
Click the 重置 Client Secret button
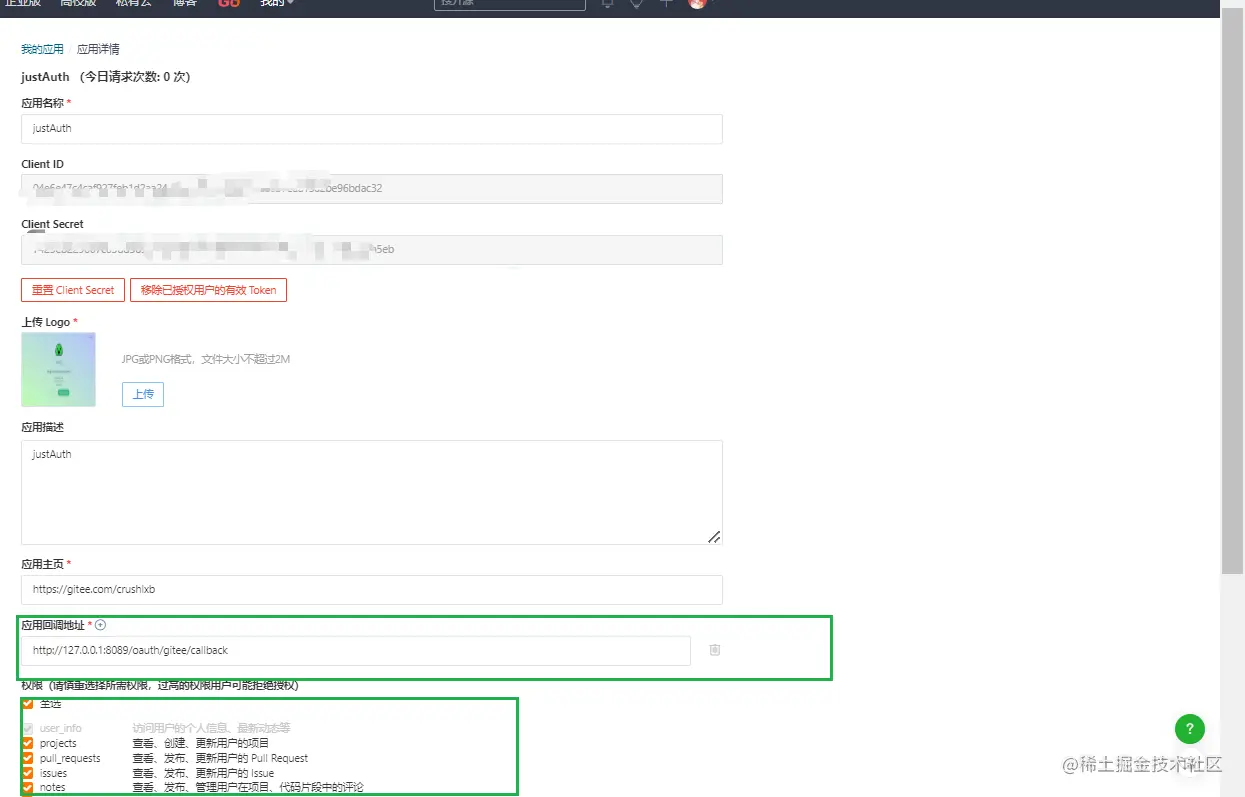(73, 290)
